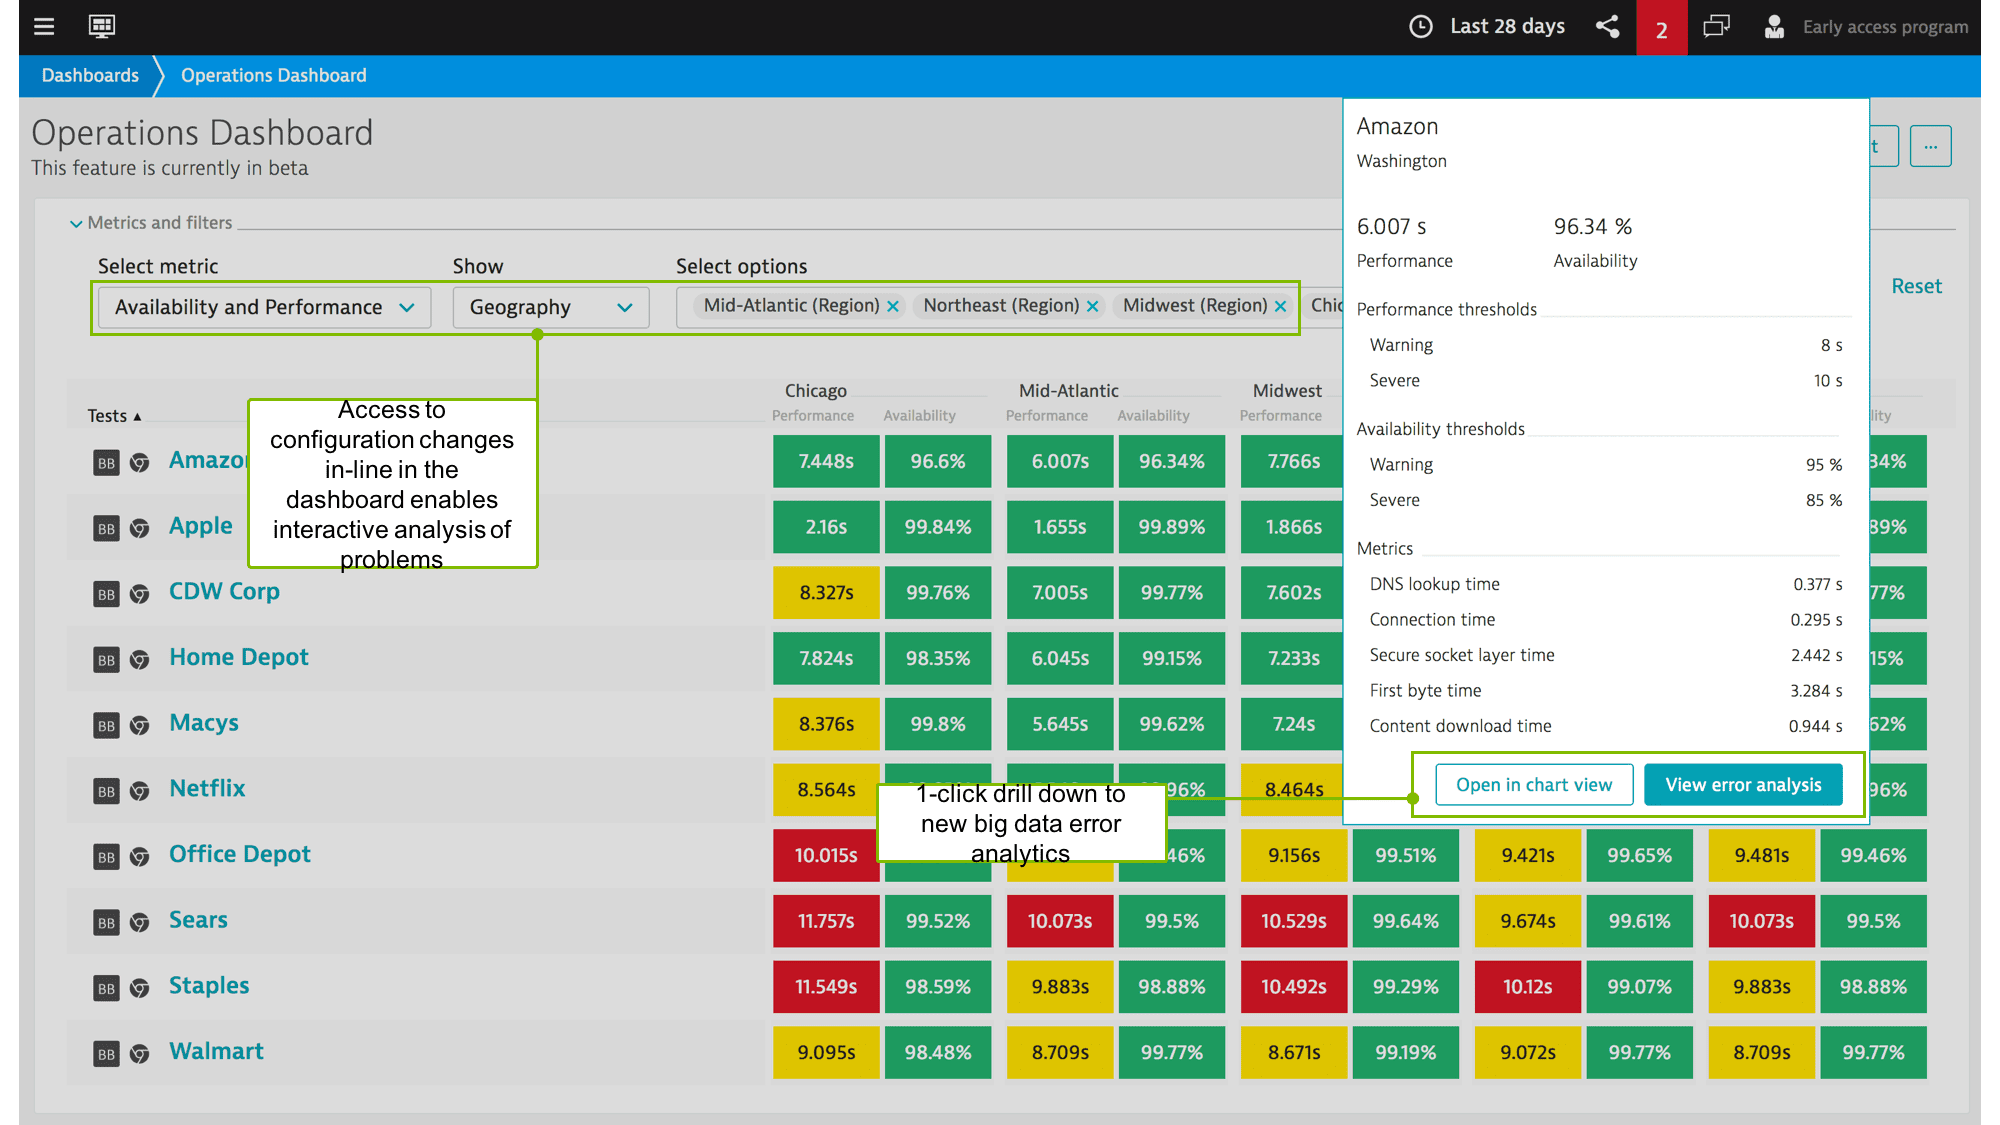The height and width of the screenshot is (1125, 2000).
Task: Click the Chrome icon in the Amazon row
Action: (140, 462)
